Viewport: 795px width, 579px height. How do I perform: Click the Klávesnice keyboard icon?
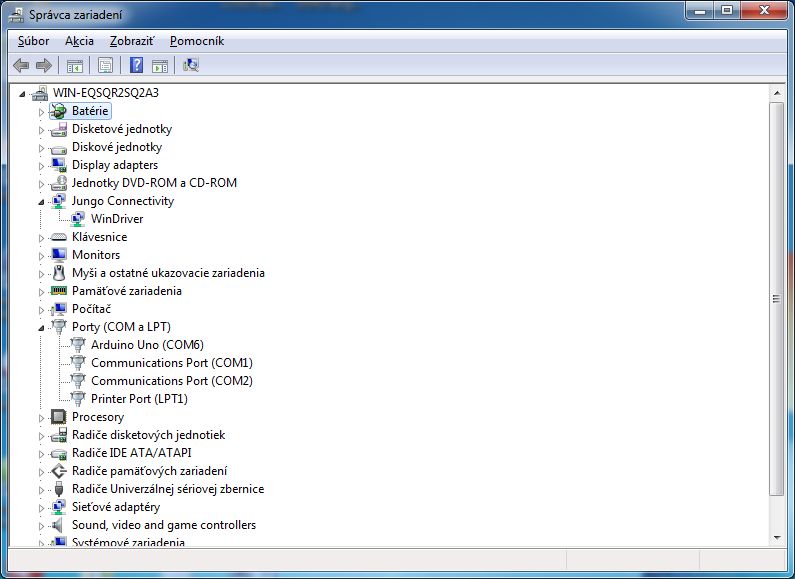click(x=59, y=237)
